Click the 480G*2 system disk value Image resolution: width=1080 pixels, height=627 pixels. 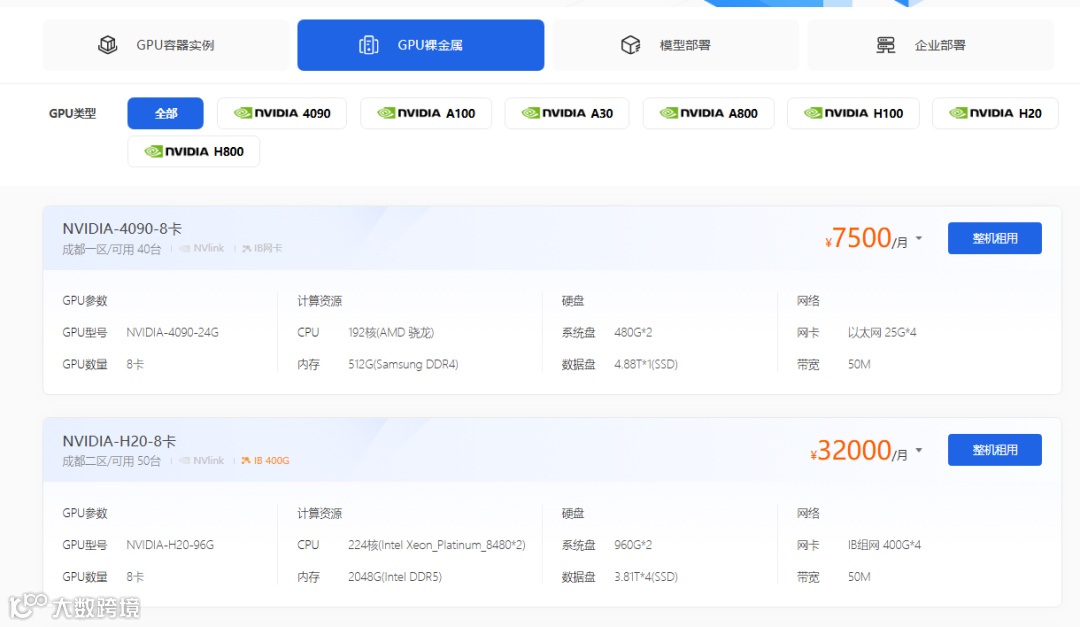tap(633, 333)
